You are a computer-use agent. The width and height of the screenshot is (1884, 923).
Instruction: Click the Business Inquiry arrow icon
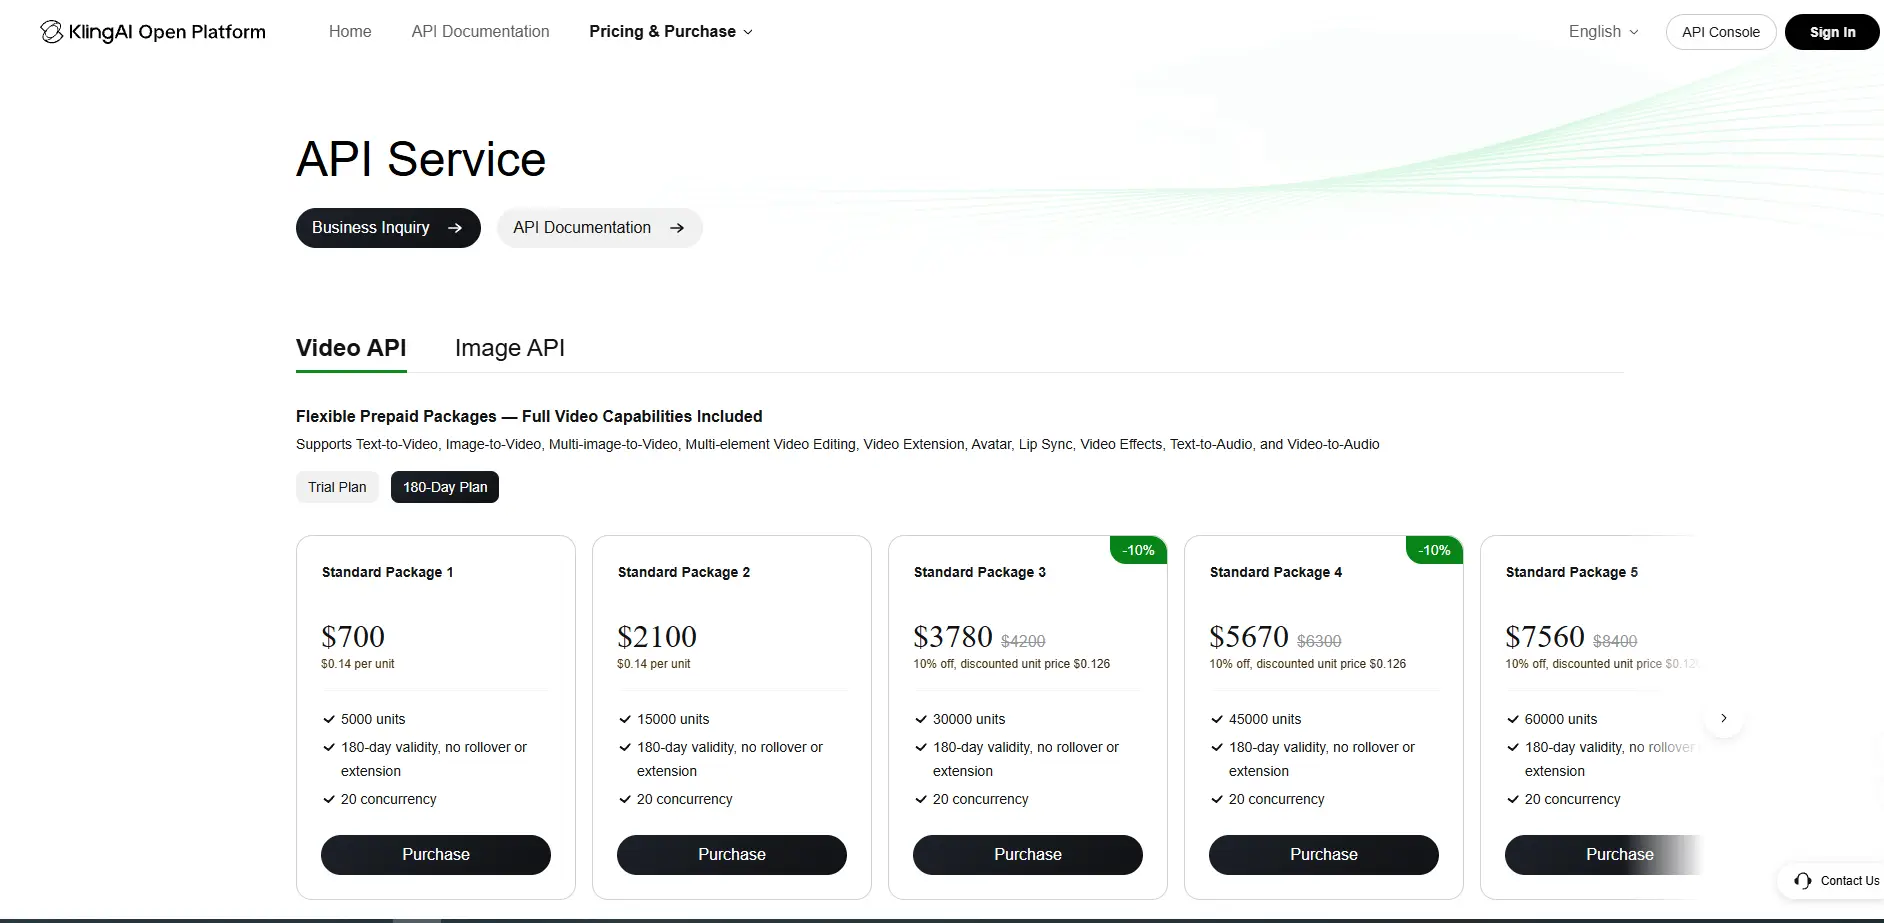(x=455, y=228)
